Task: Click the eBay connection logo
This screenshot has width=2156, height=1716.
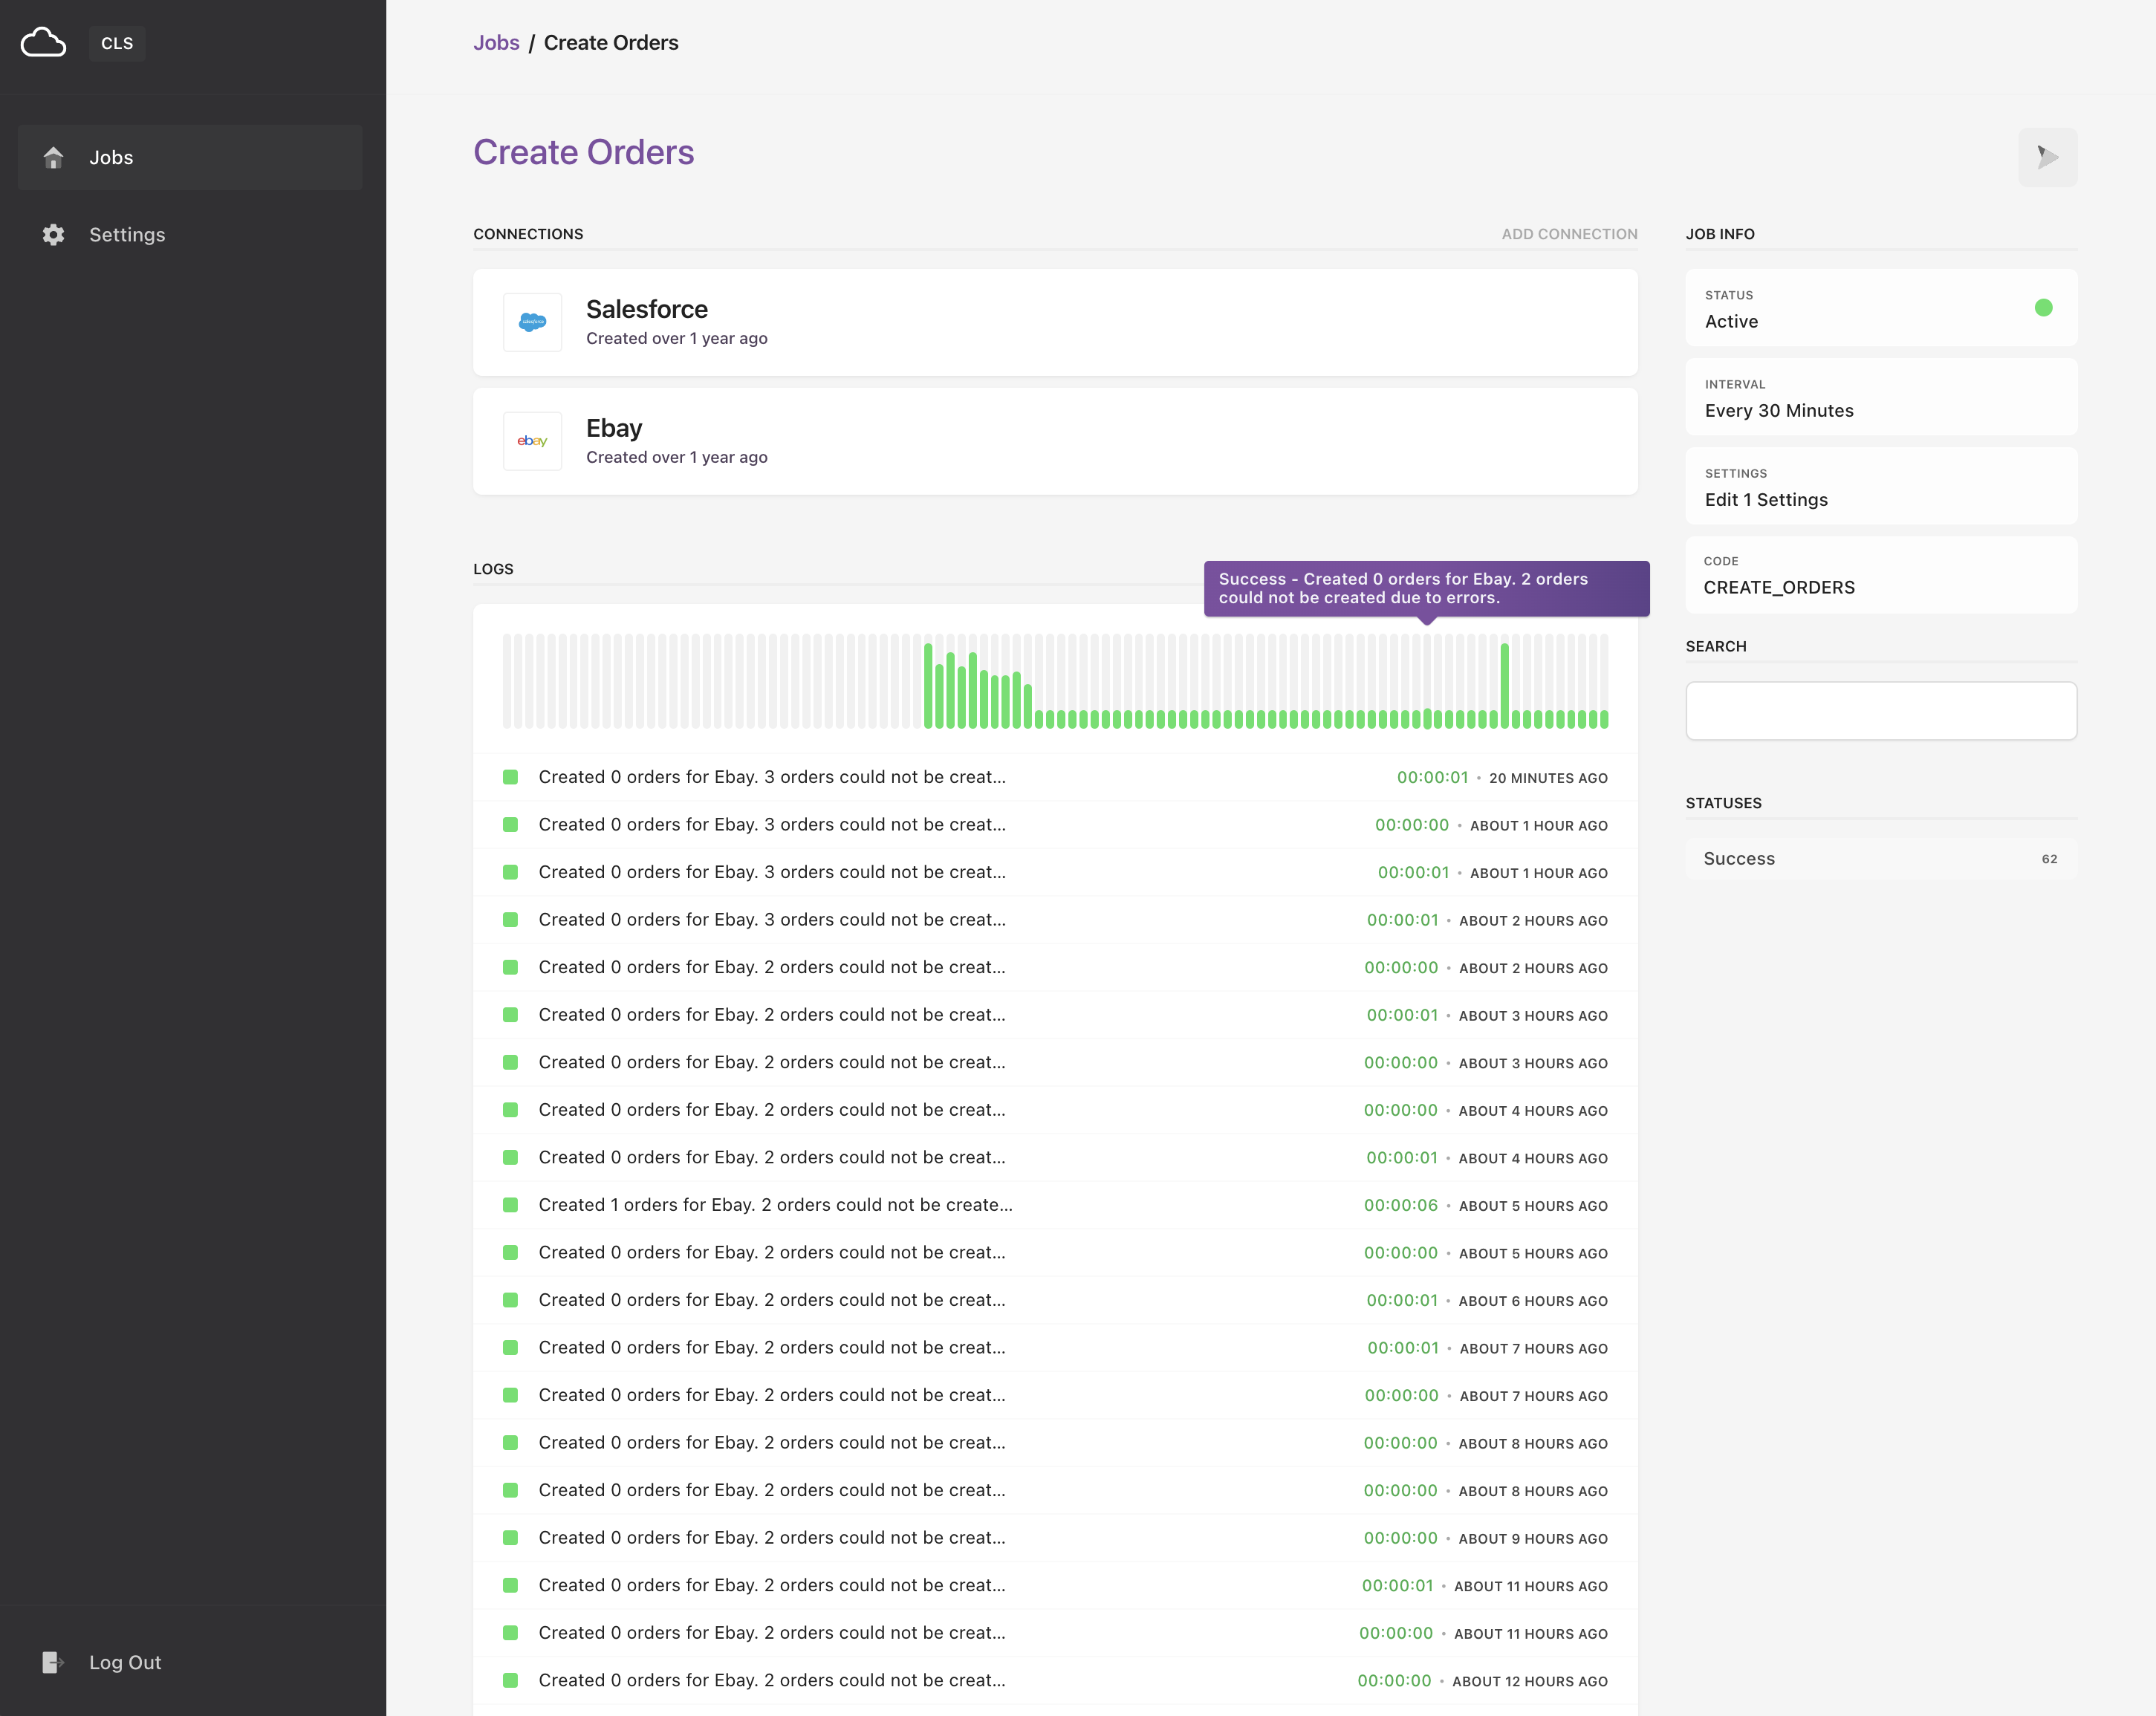Action: tap(532, 441)
